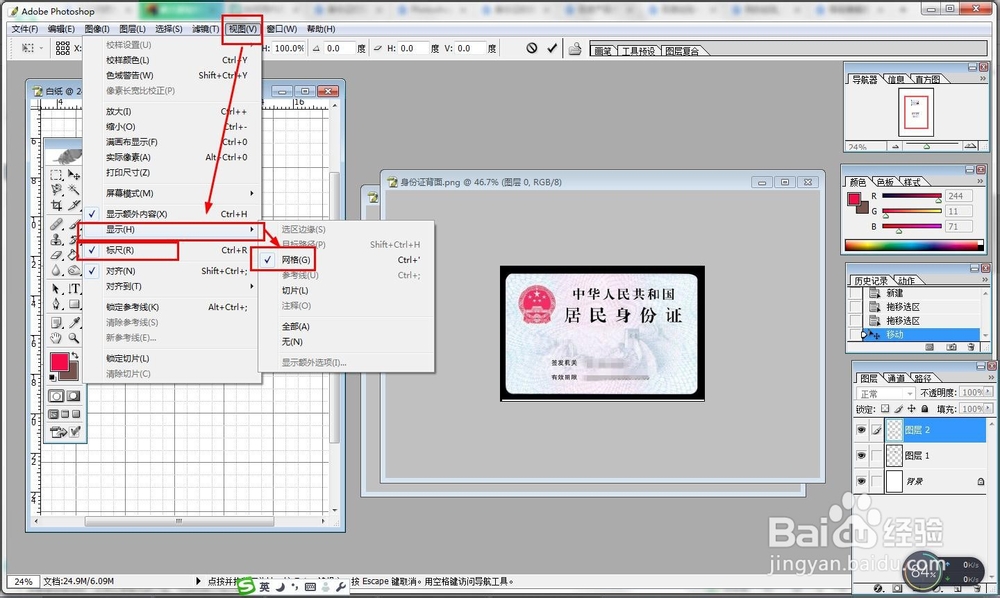Reset to default black and white colors
1000x598 pixels.
pyautogui.click(x=53, y=377)
